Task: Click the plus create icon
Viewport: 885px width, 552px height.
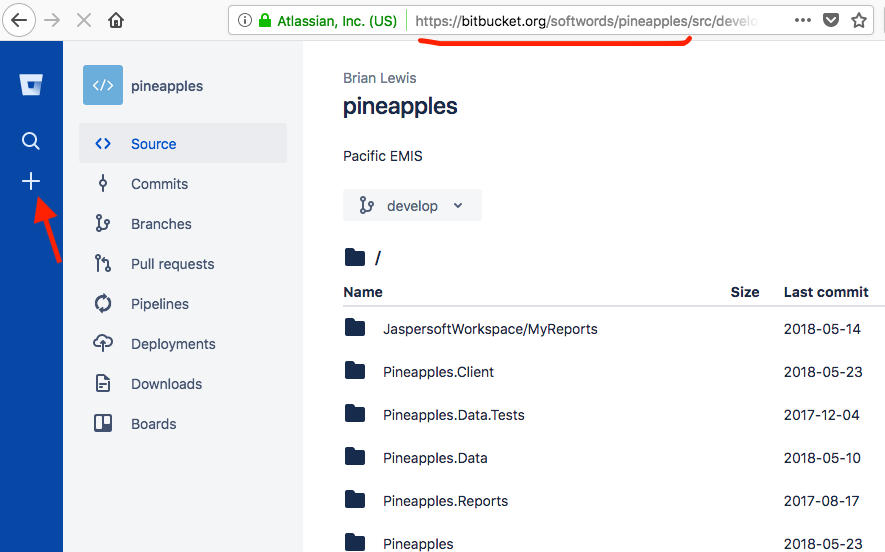Action: click(31, 181)
